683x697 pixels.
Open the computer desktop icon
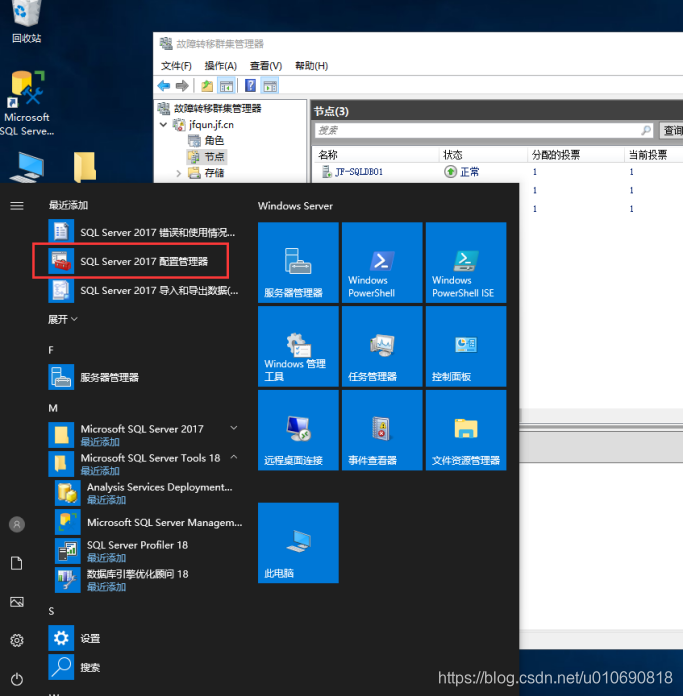click(x=28, y=168)
